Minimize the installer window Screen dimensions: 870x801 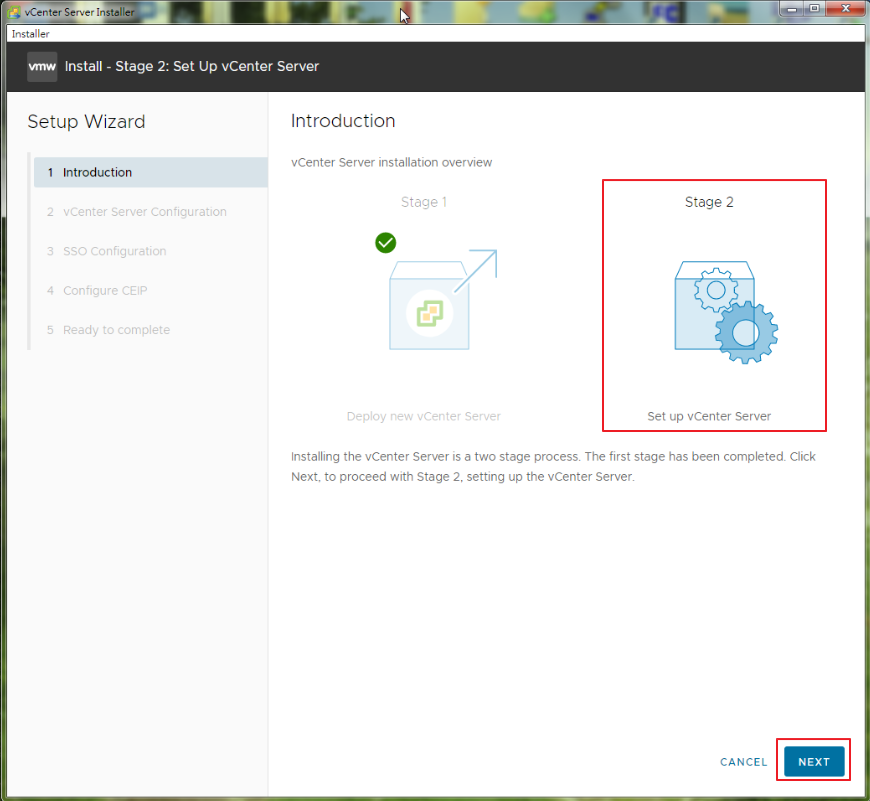coord(792,9)
